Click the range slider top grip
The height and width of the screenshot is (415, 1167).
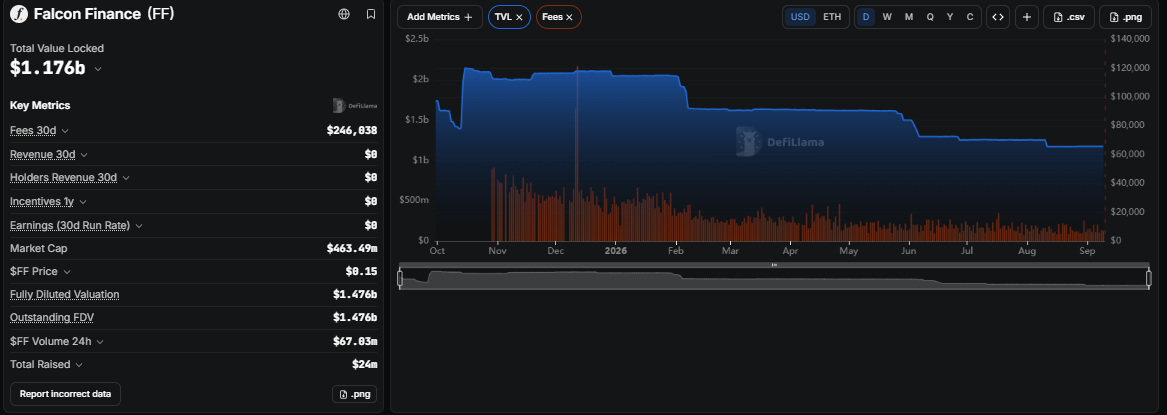click(x=774, y=265)
